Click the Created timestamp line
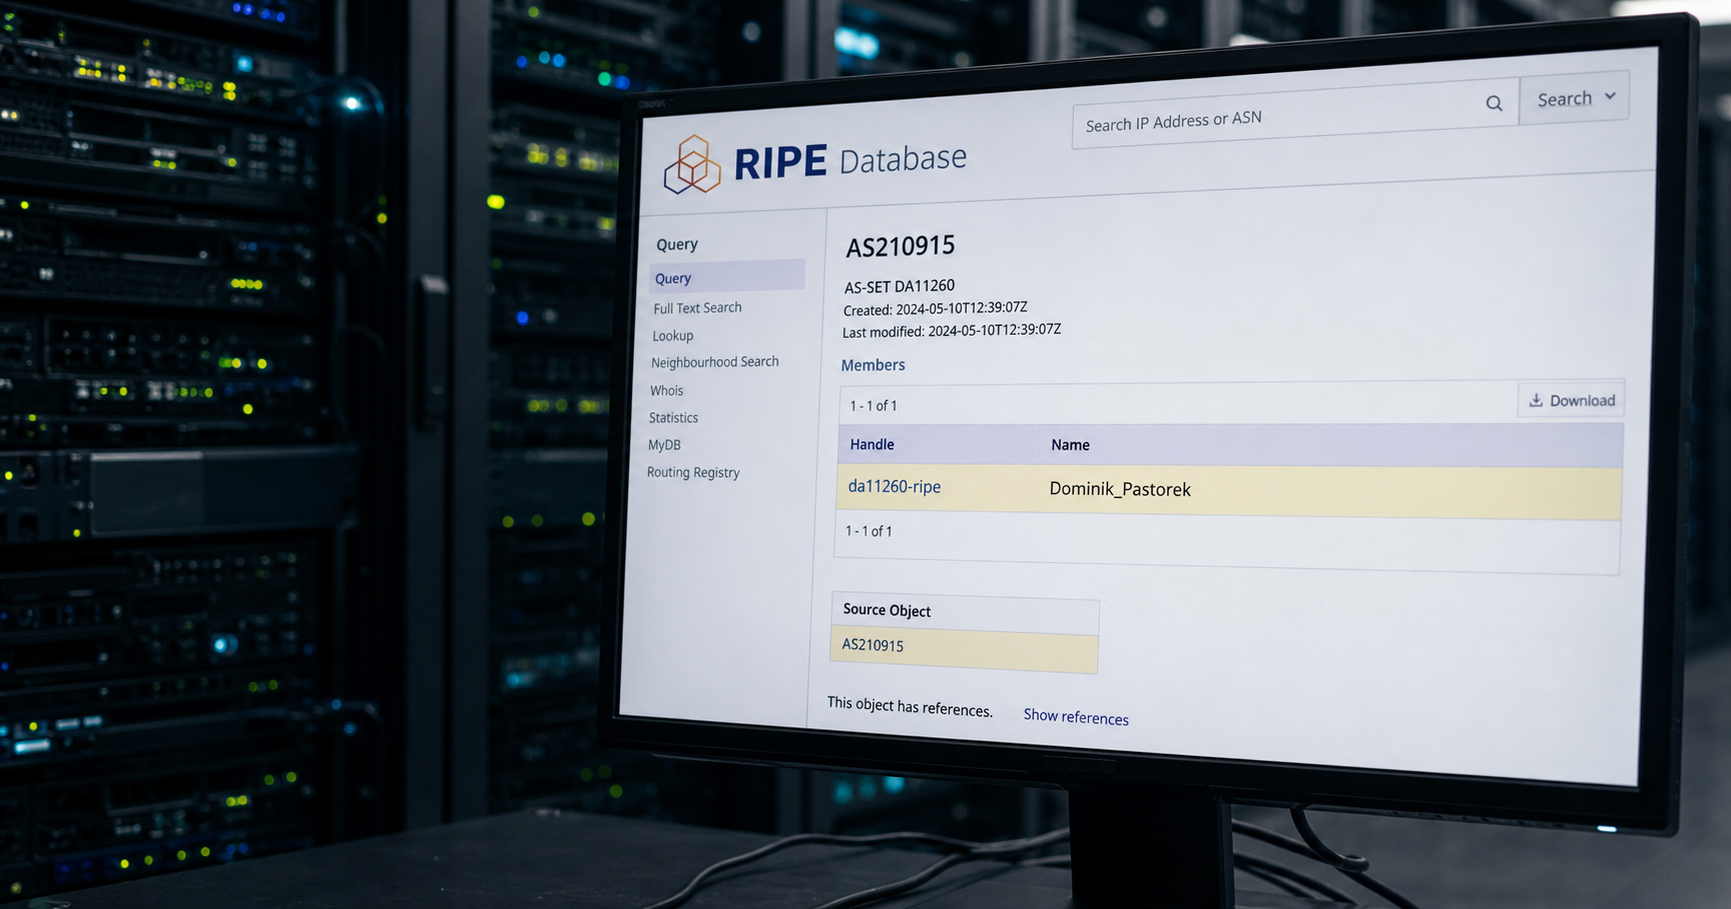The image size is (1731, 909). pyautogui.click(x=935, y=309)
